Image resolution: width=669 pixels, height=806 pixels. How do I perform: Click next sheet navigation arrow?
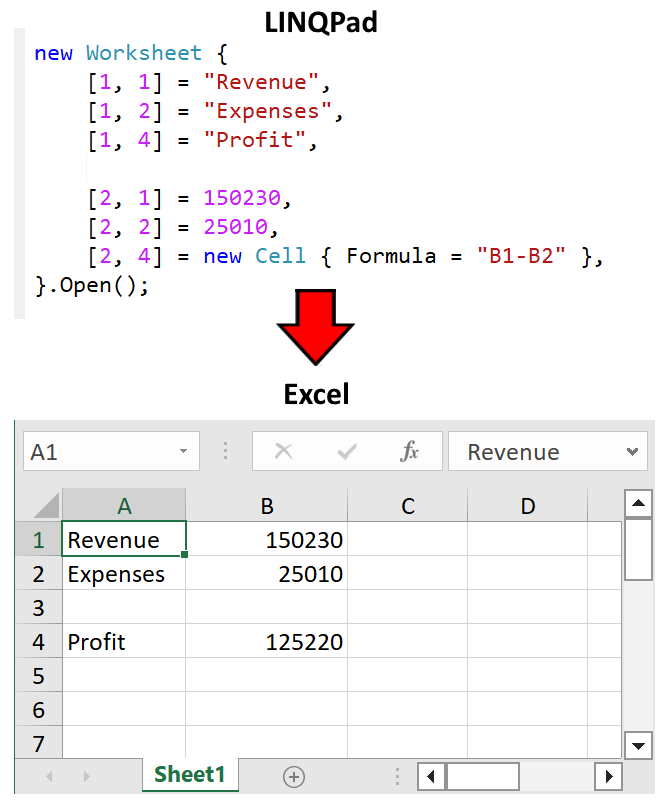tap(86, 776)
